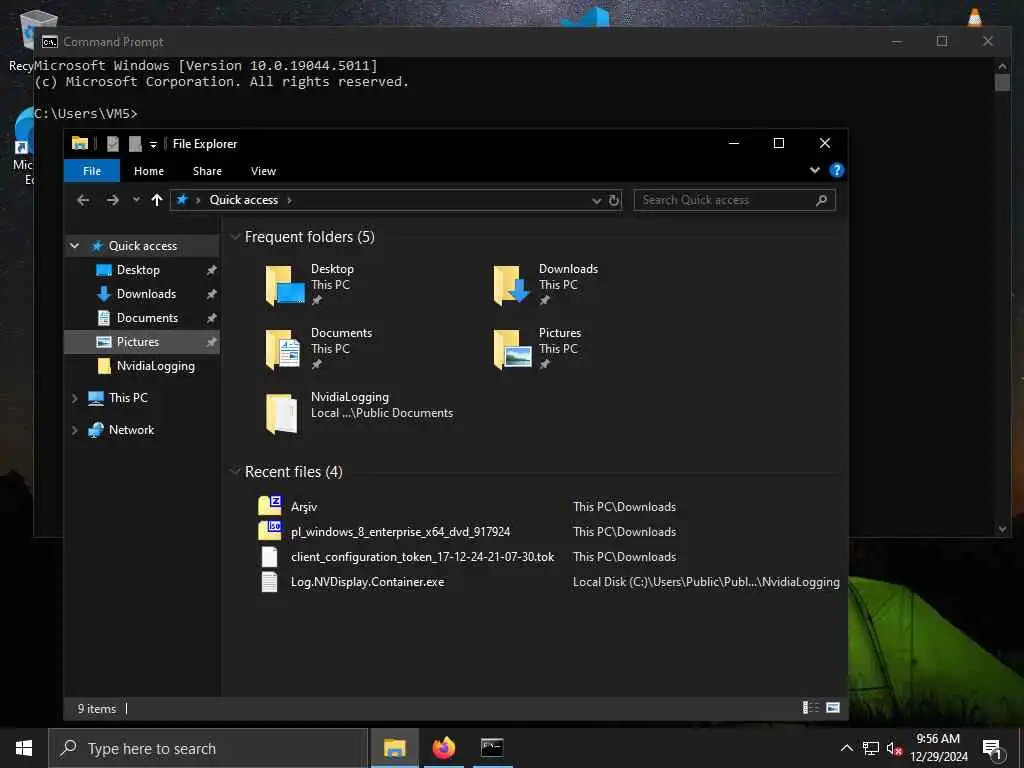Open the Pictures frequent folder icon

[x=513, y=349]
